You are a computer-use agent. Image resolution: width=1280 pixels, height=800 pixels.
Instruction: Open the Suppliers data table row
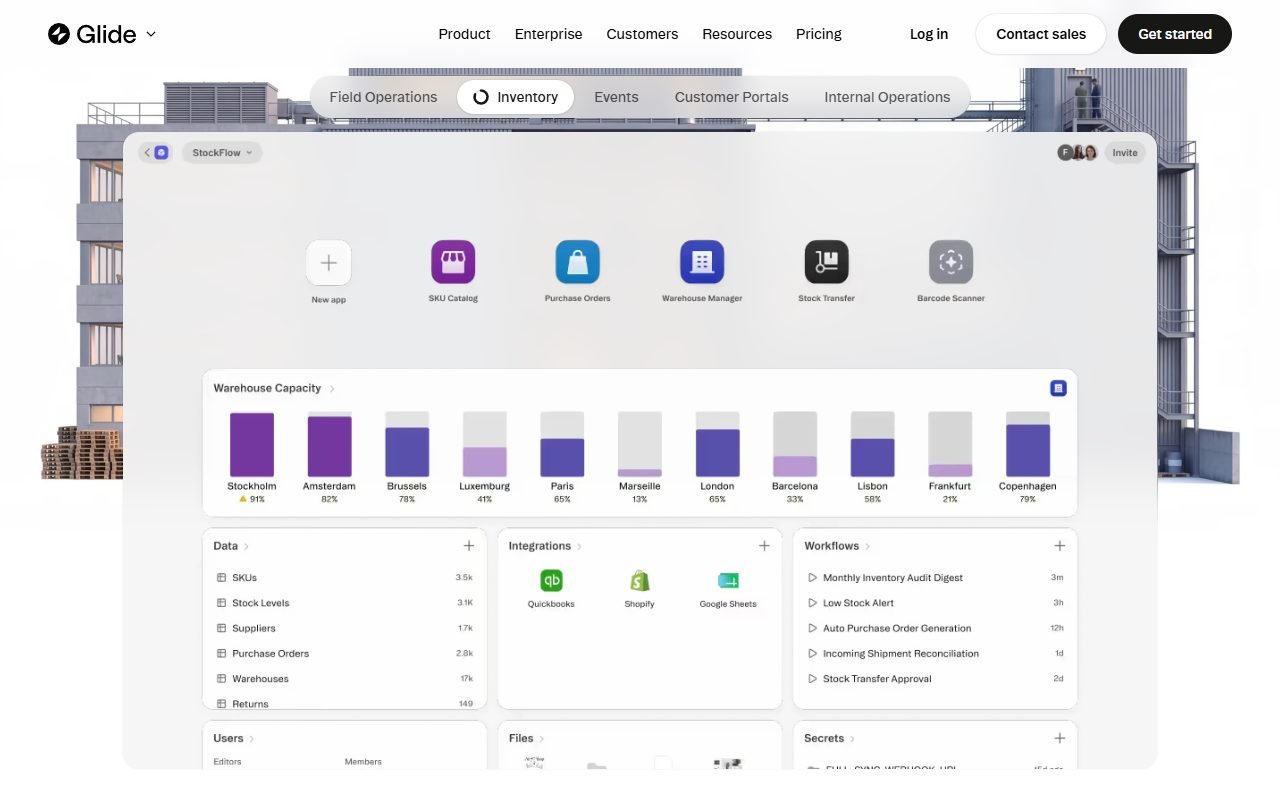(345, 628)
